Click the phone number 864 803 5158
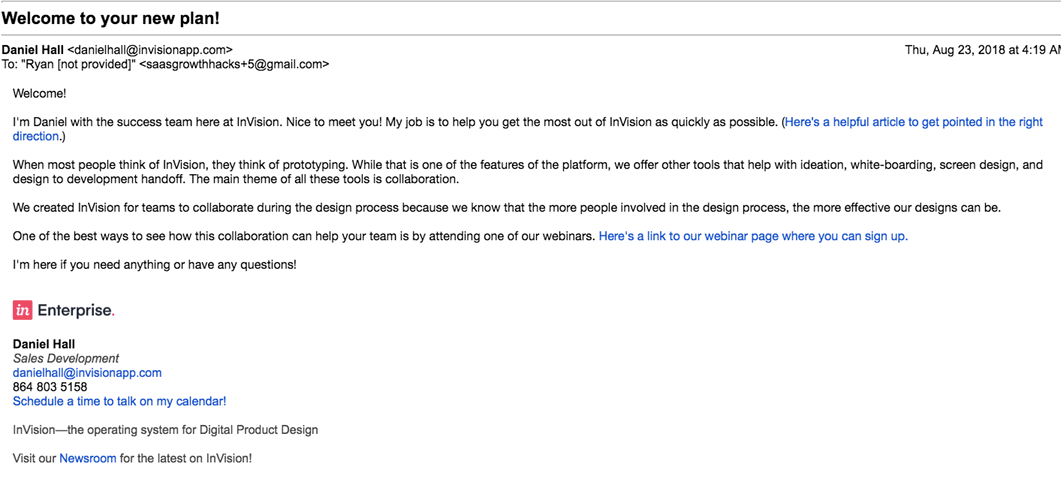The height and width of the screenshot is (479, 1061). [50, 387]
